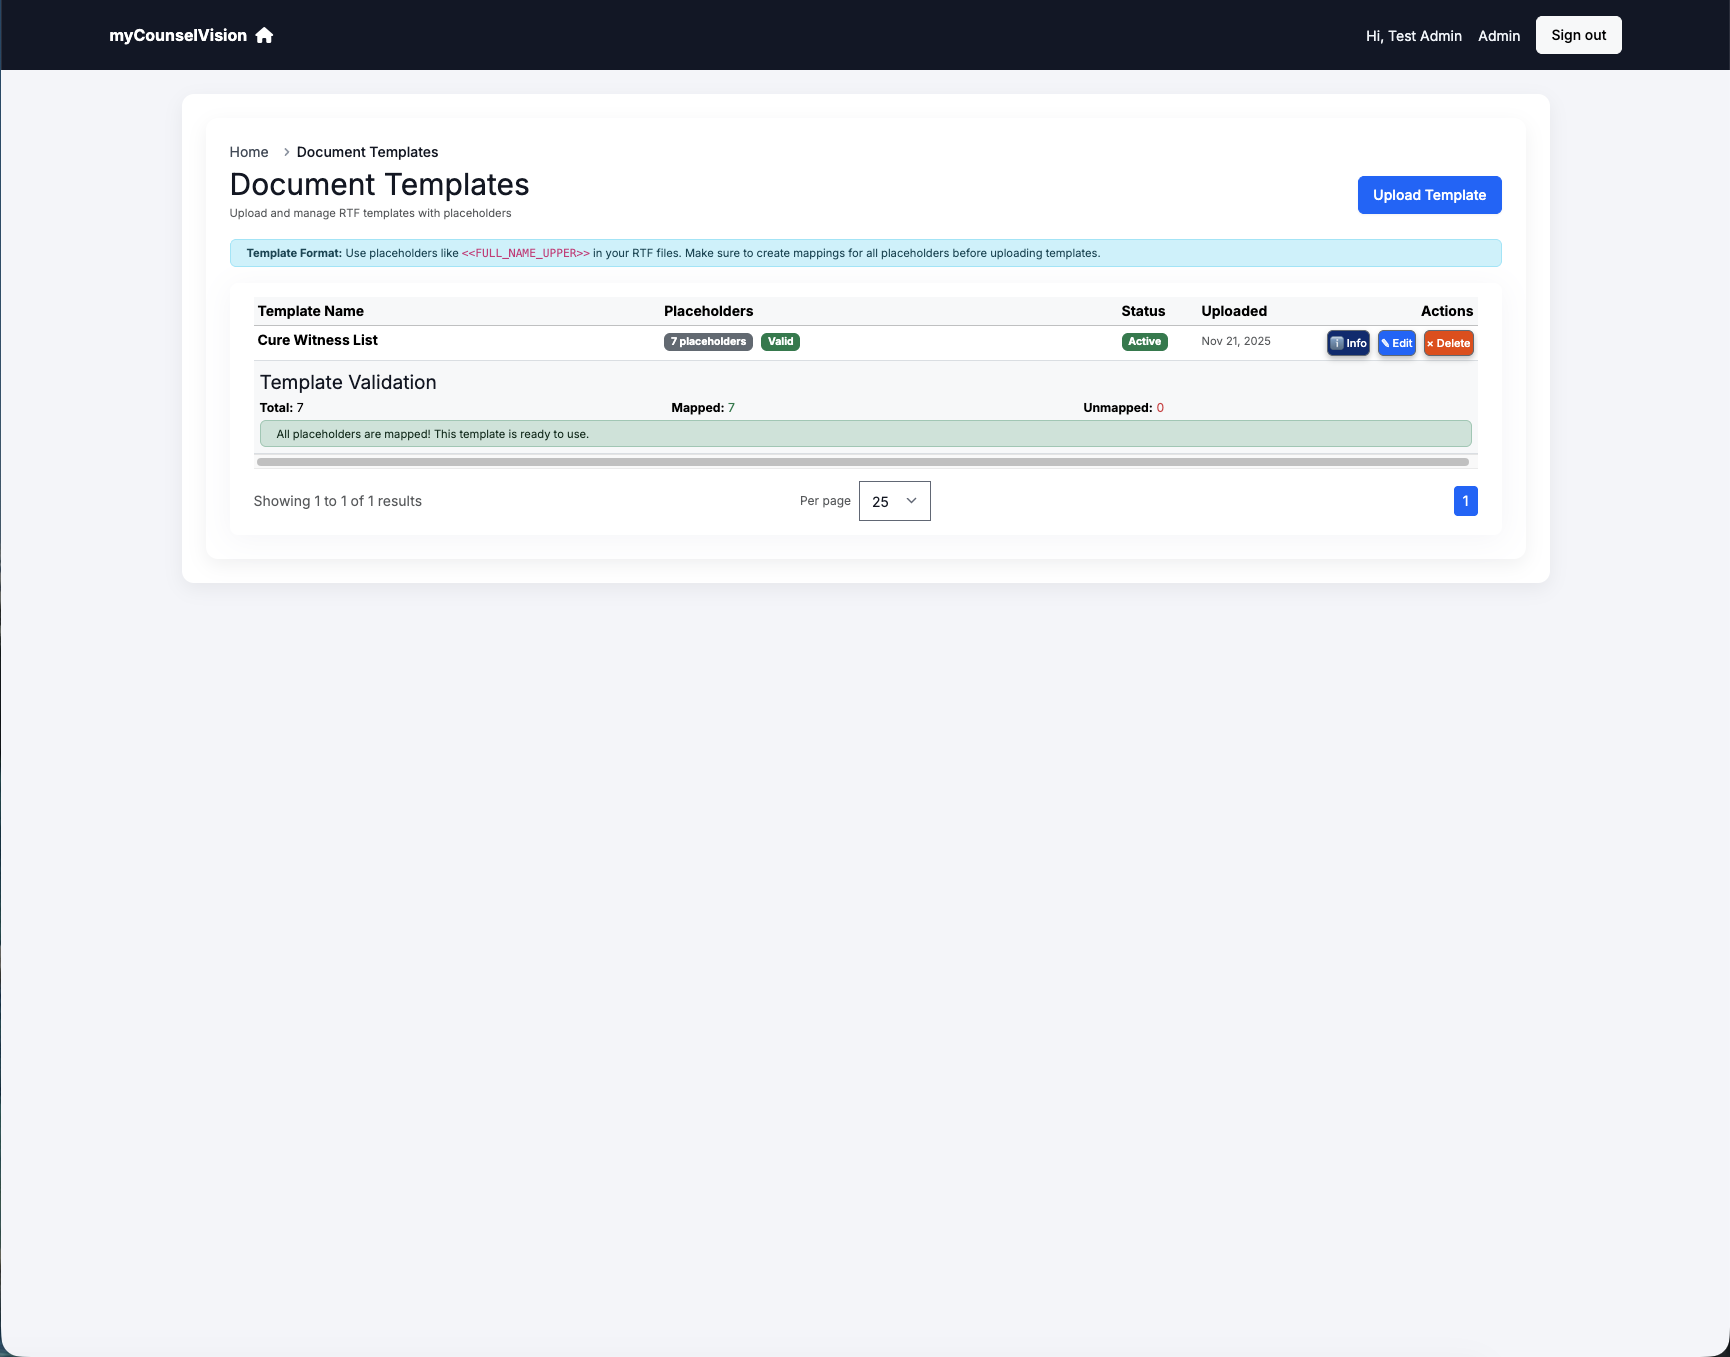Click the table's horizontal scrollbar
This screenshot has height=1357, width=1730.
click(862, 462)
